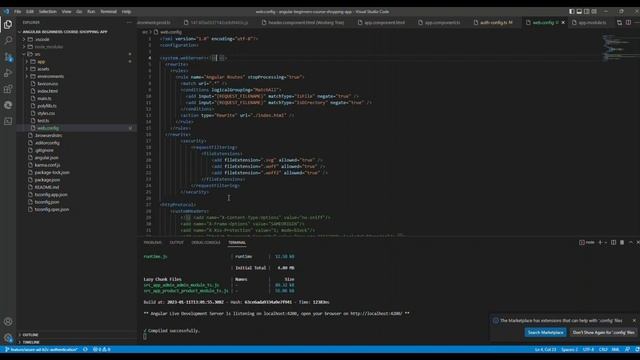Open the Manage gear icon
This screenshot has width=640, height=360.
8,338
